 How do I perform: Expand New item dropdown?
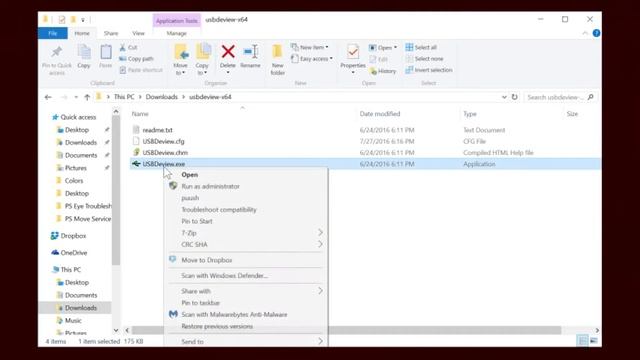pos(327,47)
